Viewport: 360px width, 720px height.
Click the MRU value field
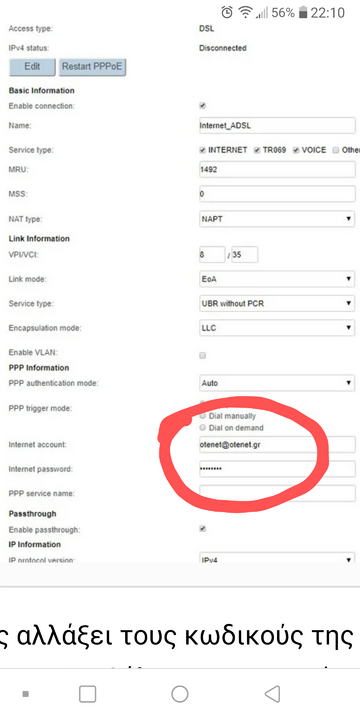277,169
